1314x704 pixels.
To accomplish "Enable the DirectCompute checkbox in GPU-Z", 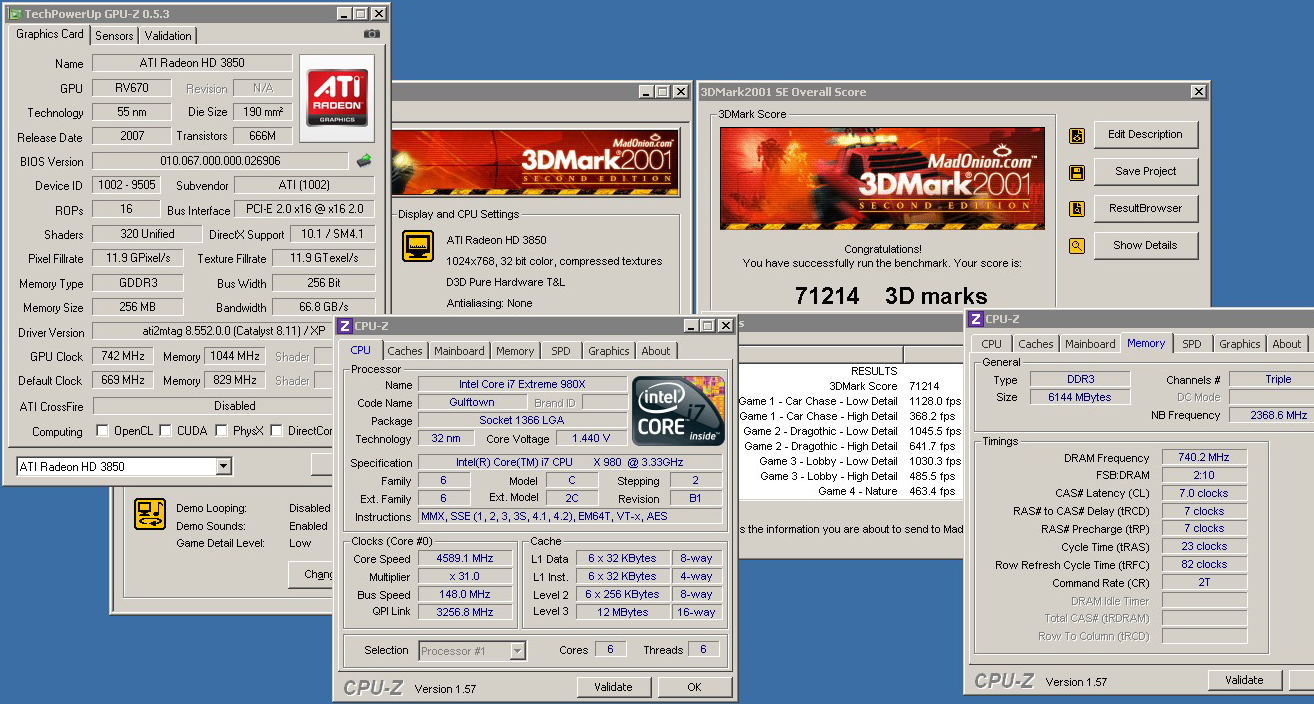I will (x=276, y=431).
